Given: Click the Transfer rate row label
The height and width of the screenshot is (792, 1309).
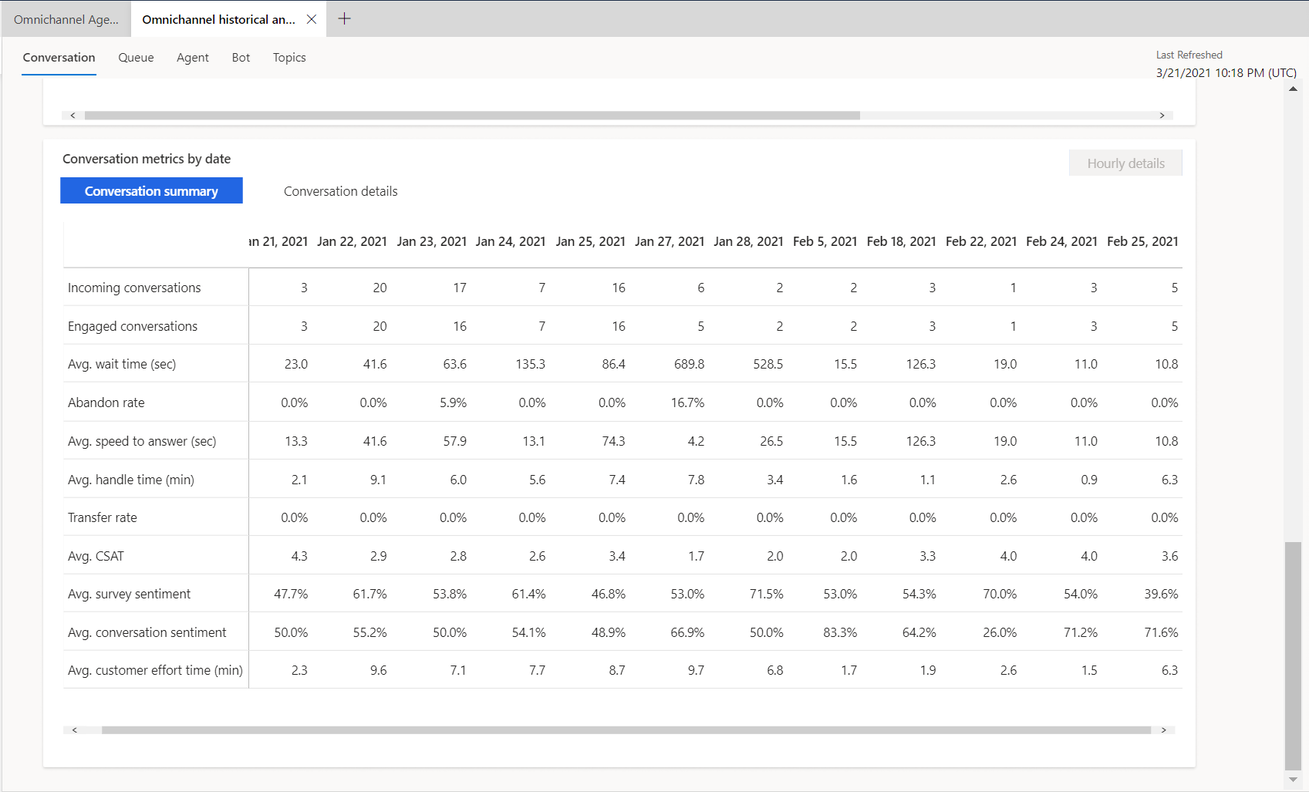Looking at the screenshot, I should point(102,518).
